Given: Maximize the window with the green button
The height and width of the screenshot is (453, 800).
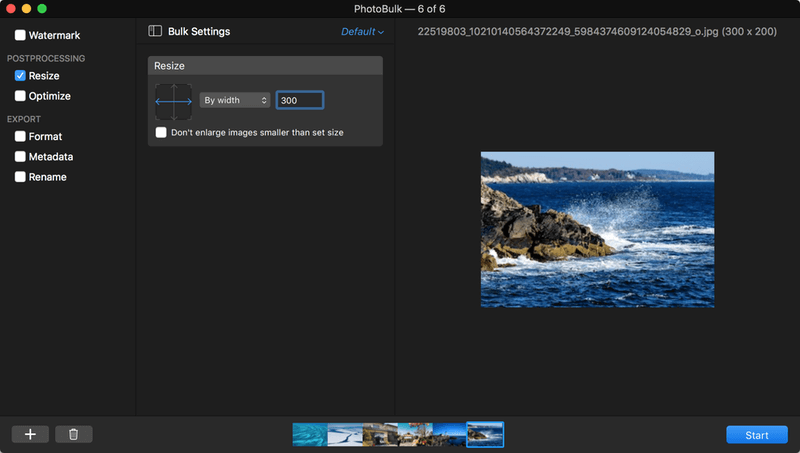Looking at the screenshot, I should pos(42,9).
